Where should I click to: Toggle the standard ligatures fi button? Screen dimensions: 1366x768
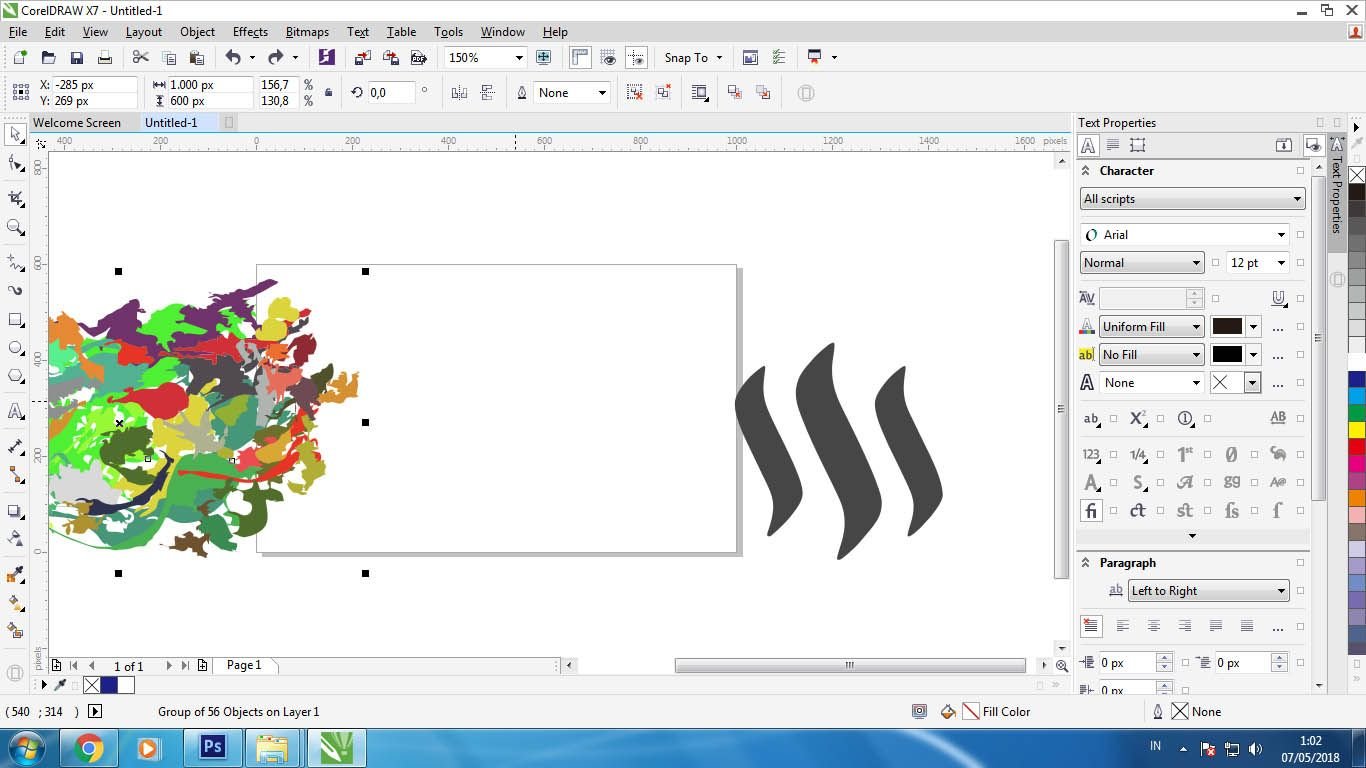click(1091, 511)
